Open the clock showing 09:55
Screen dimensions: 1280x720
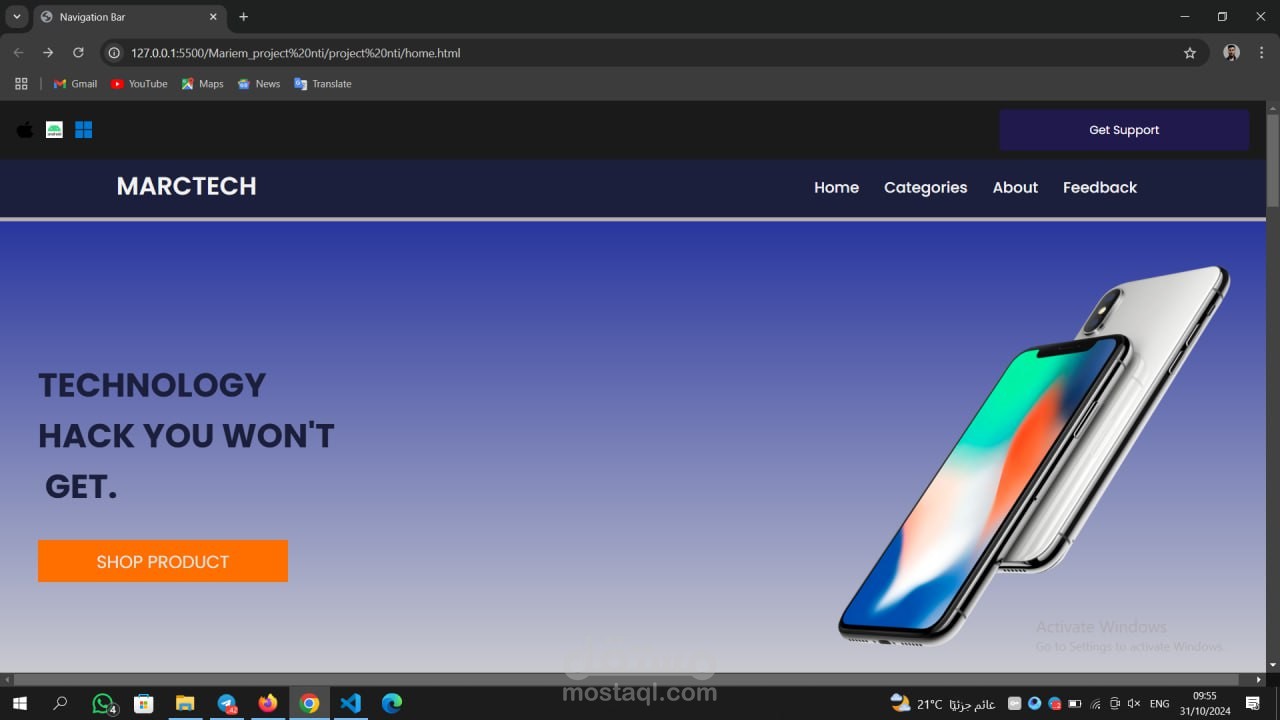point(1205,703)
